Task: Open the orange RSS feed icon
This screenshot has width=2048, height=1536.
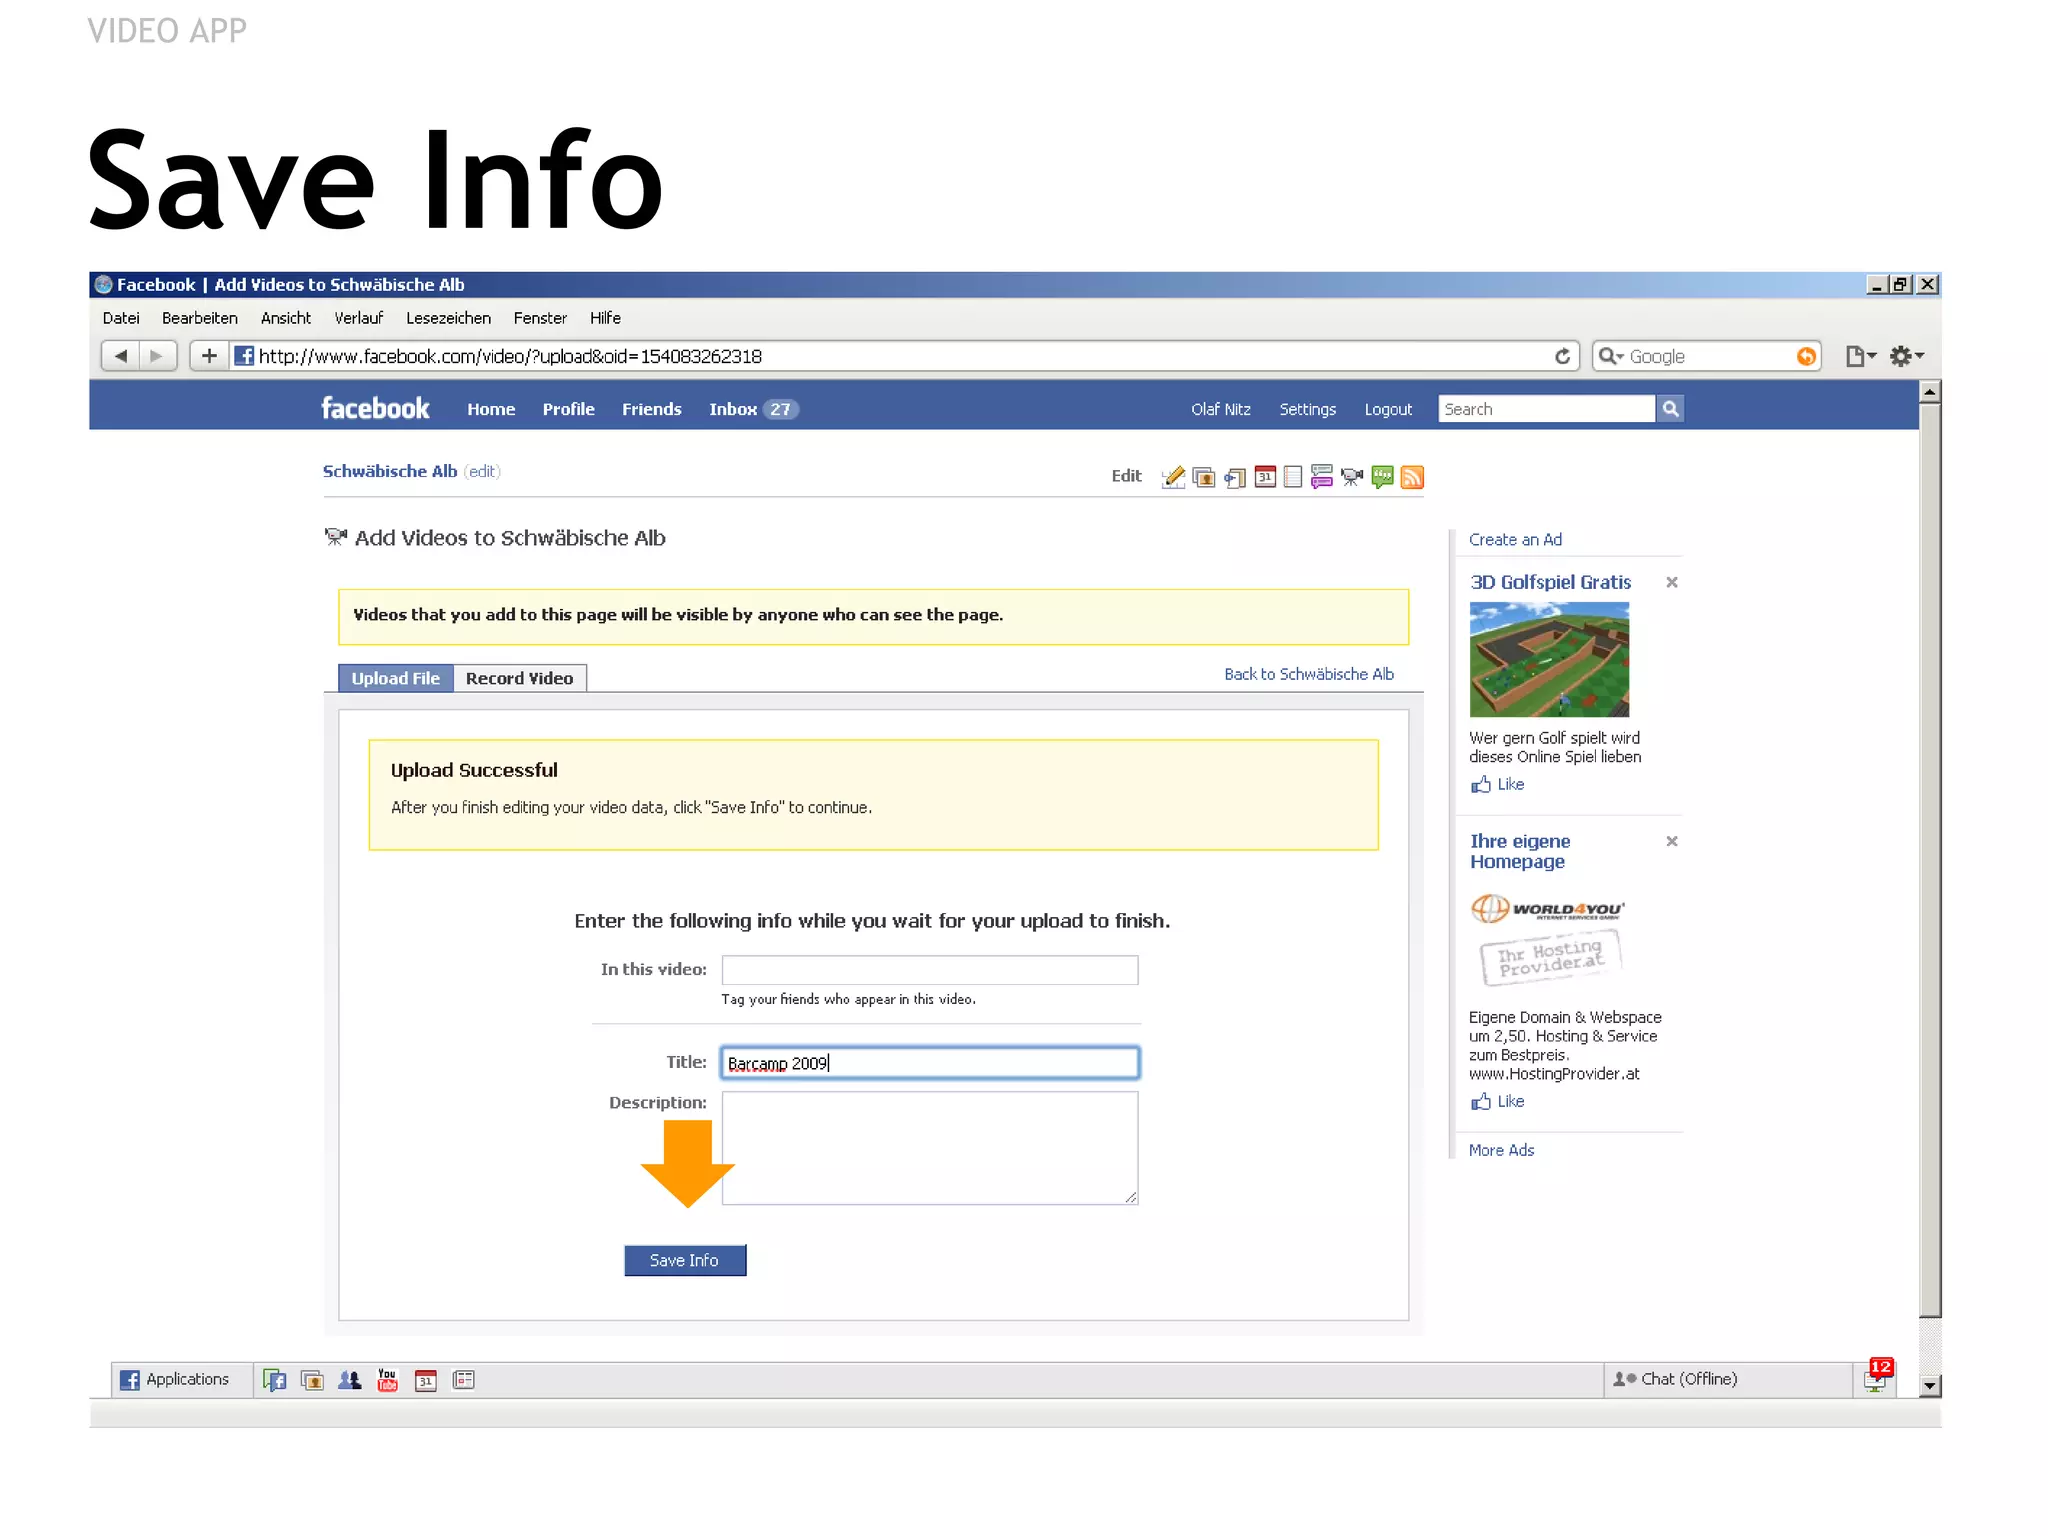Action: click(x=1412, y=477)
